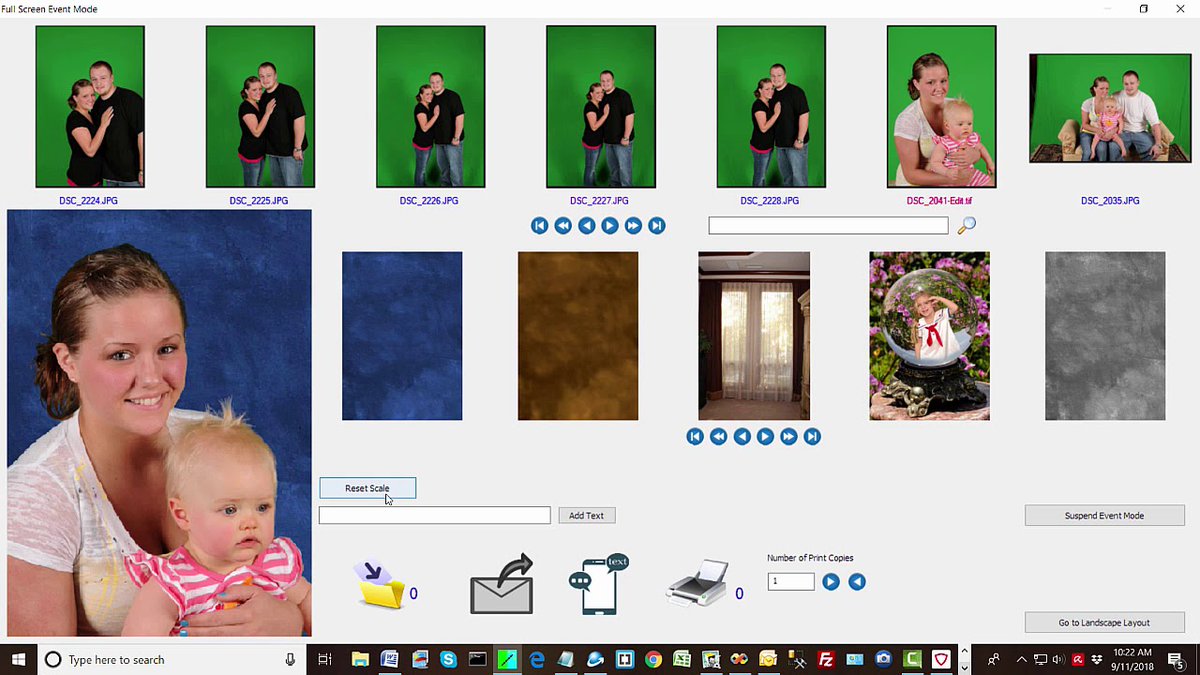Click the Add Text button
Screen dimensions: 1200x675
coord(586,516)
